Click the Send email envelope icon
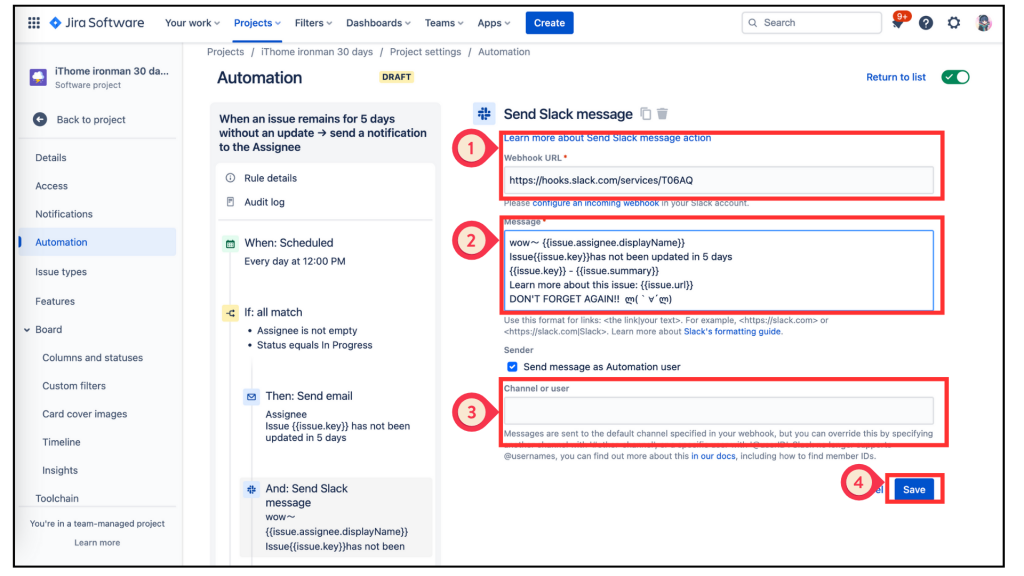1024x576 pixels. [x=251, y=396]
